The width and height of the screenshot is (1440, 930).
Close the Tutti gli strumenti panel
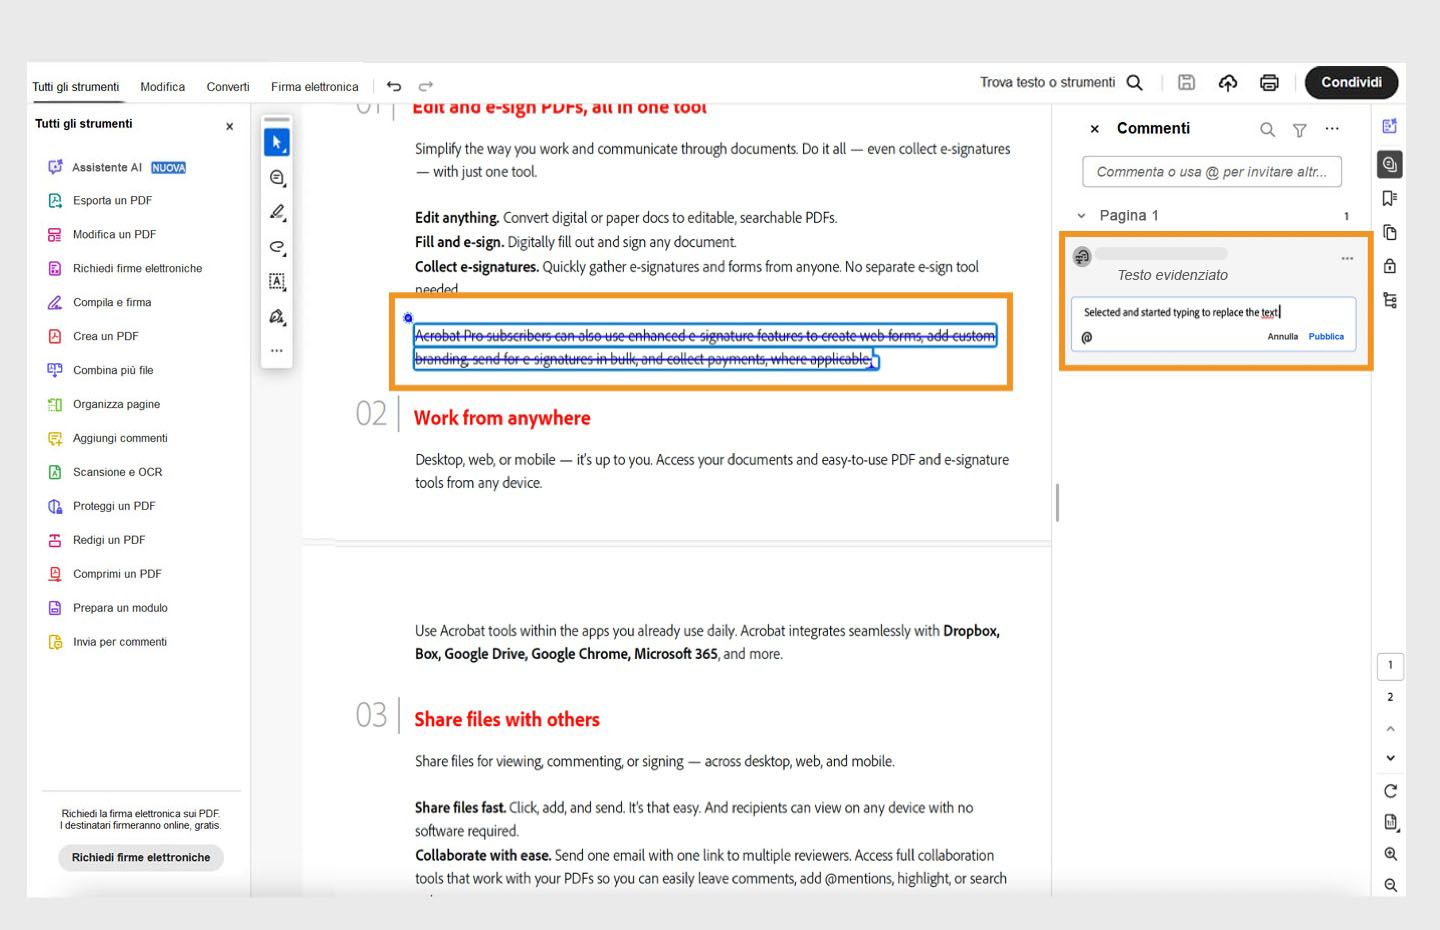click(x=230, y=127)
